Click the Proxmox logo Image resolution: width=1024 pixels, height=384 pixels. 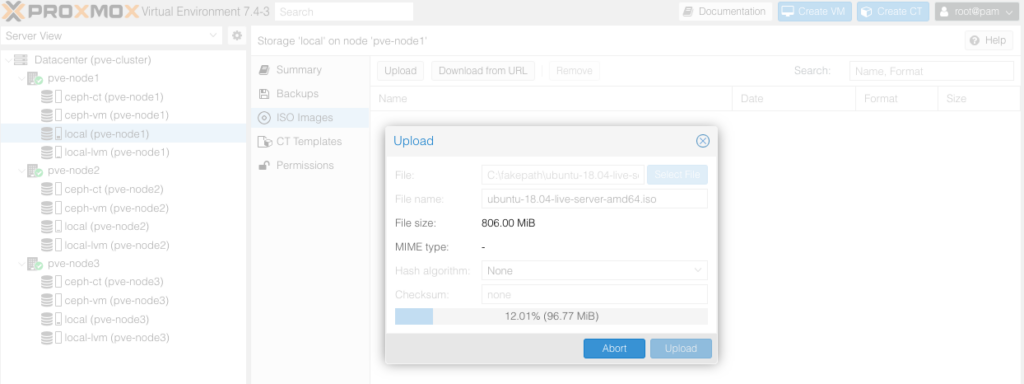tap(71, 11)
